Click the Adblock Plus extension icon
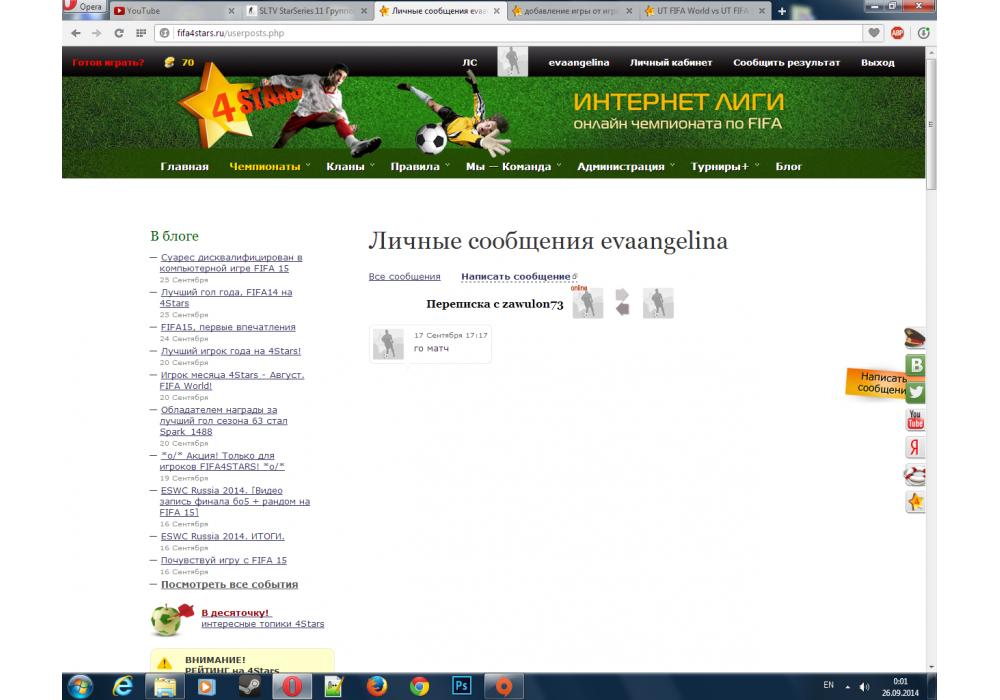Viewport: 1000px width, 700px height. point(897,32)
